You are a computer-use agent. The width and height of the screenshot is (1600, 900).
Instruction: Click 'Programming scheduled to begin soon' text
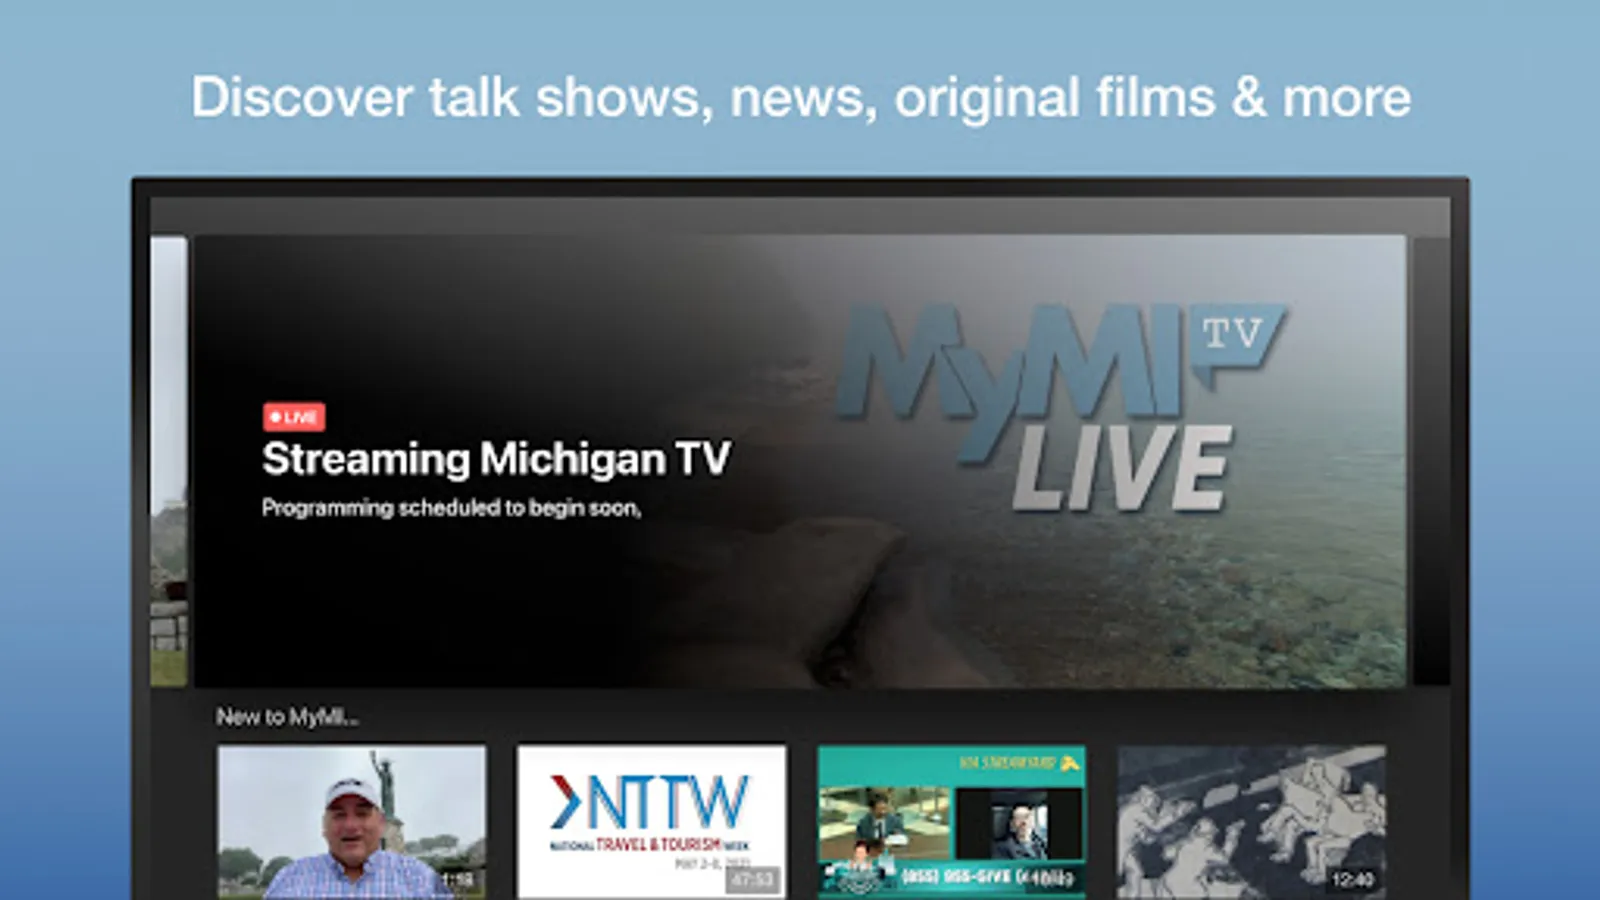451,508
